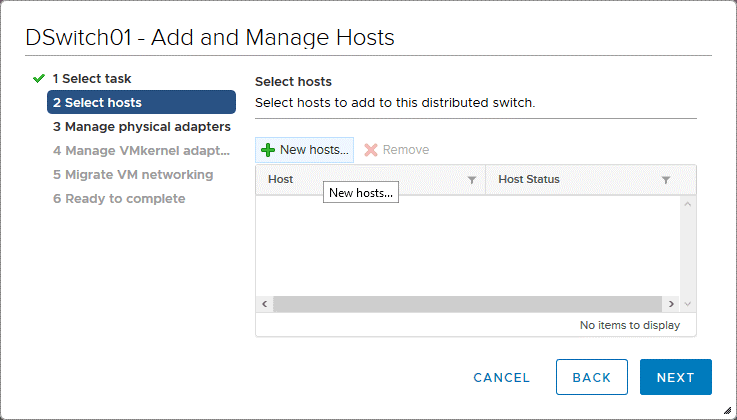Click the down arrow of vertical scrollbar
The image size is (737, 420).
point(687,304)
